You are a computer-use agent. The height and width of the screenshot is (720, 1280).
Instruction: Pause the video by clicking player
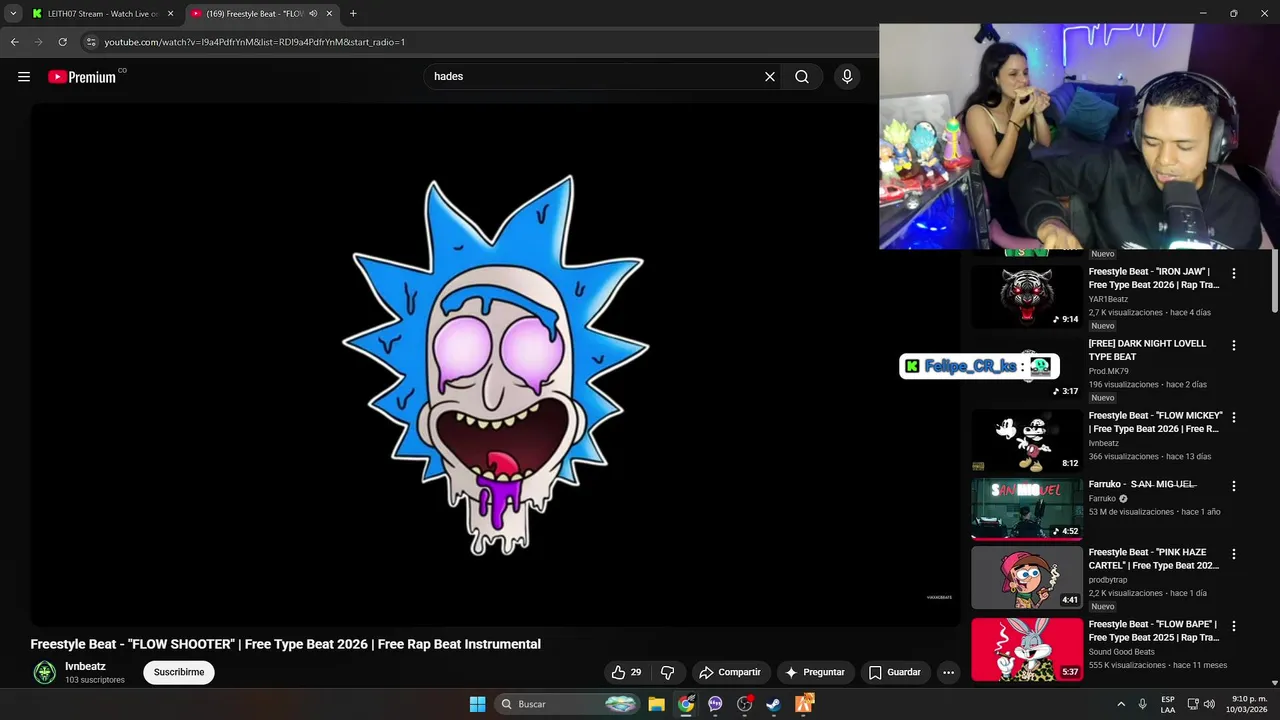[495, 365]
